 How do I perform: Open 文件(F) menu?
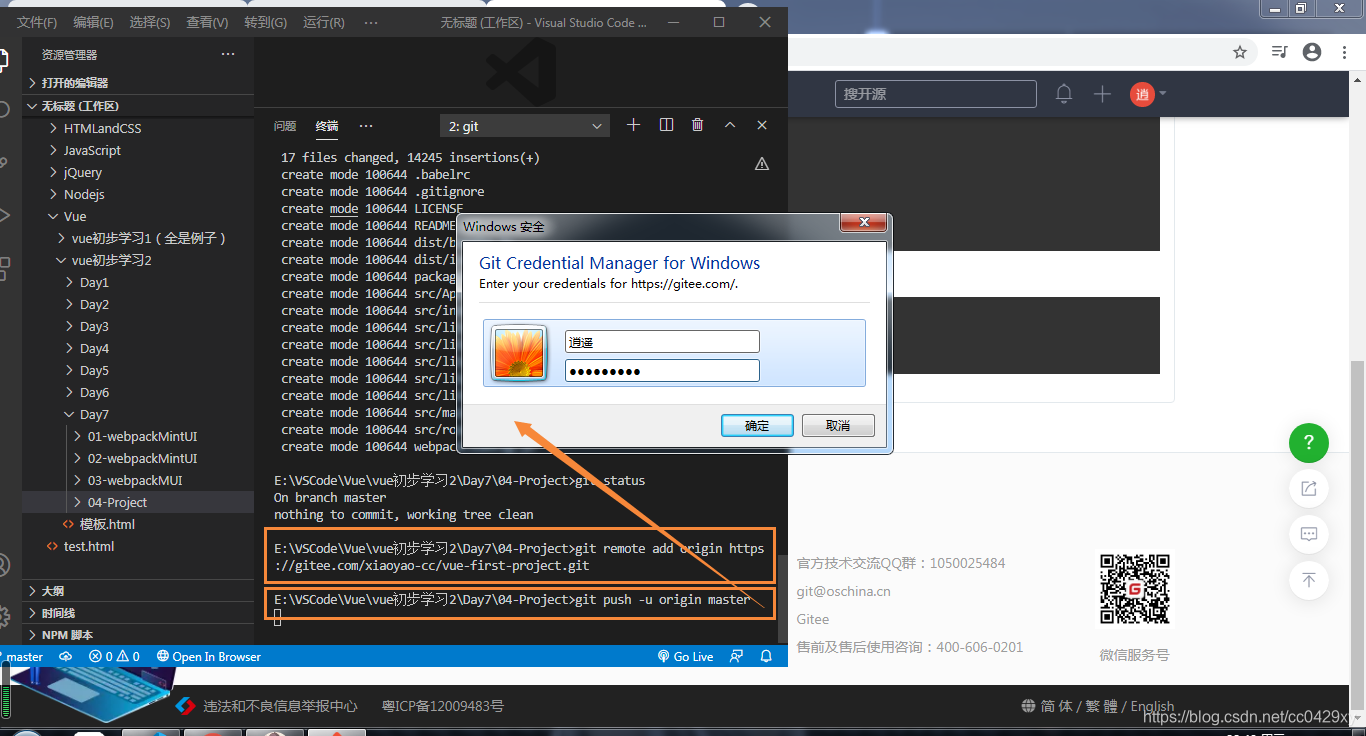pyautogui.click(x=37, y=22)
